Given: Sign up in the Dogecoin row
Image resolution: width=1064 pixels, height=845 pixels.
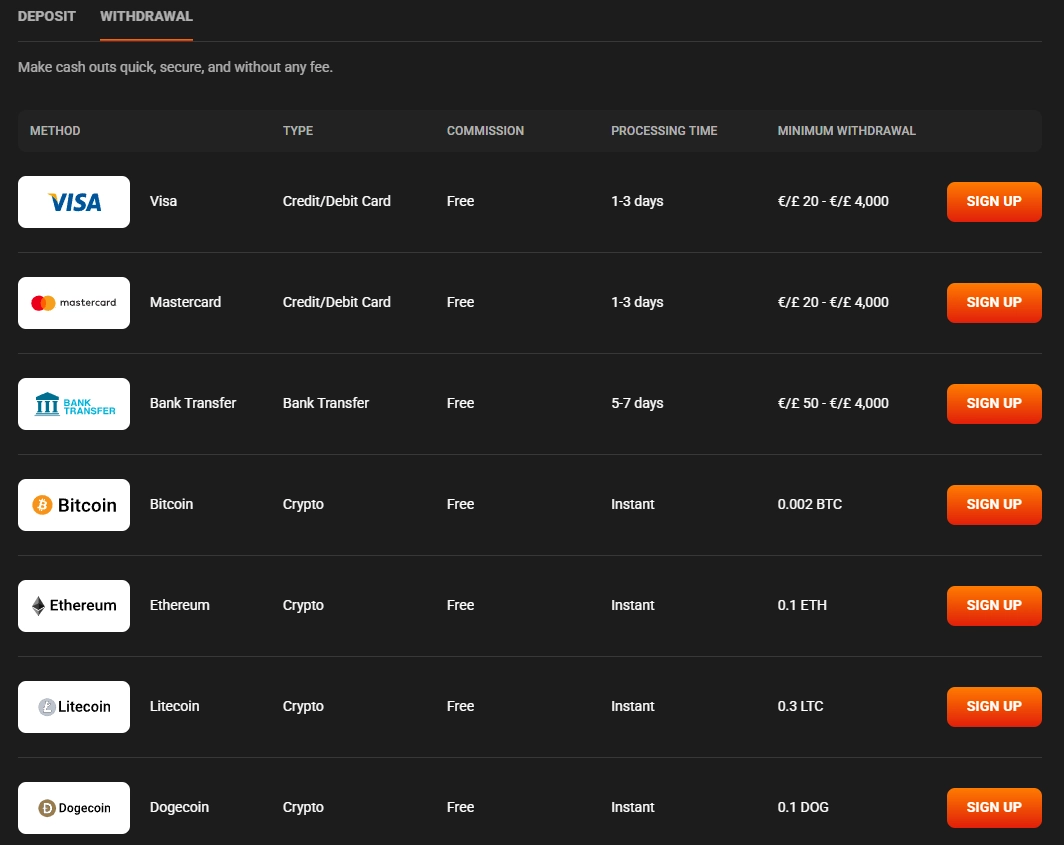Looking at the screenshot, I should coord(994,808).
